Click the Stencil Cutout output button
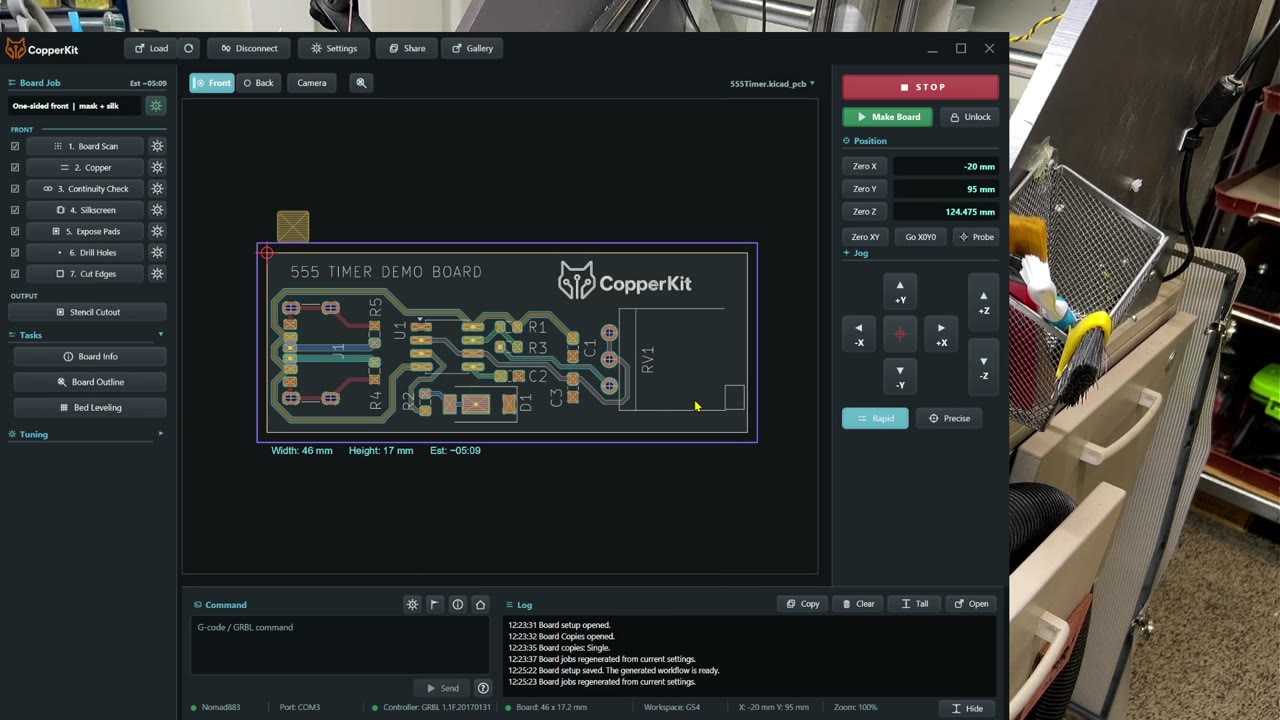This screenshot has height=720, width=1280. pyautogui.click(x=88, y=312)
